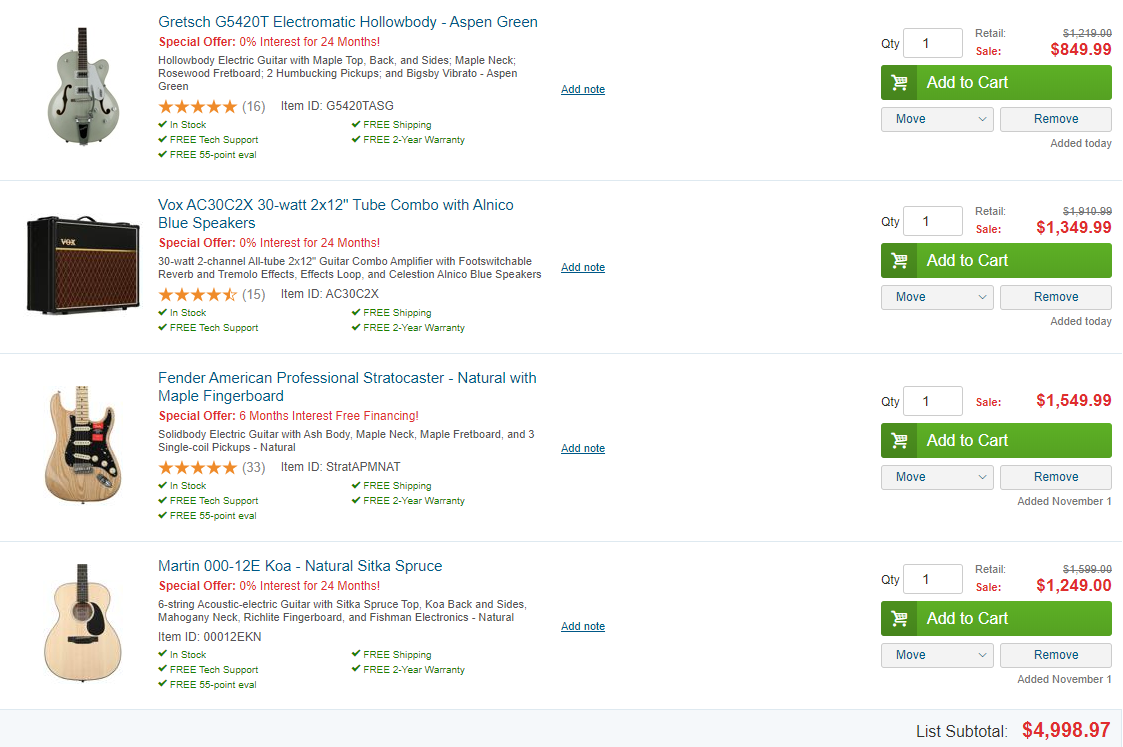Click the cart icon for Martin 000-12E Koa

coord(900,618)
